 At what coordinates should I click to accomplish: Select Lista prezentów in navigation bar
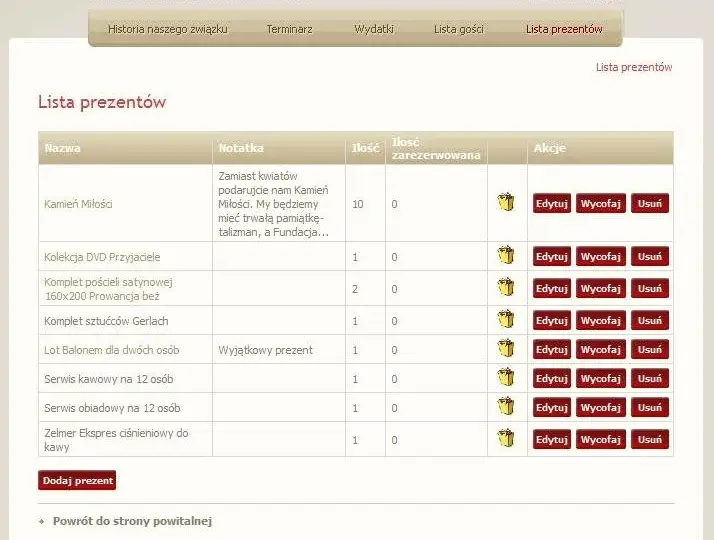(564, 29)
